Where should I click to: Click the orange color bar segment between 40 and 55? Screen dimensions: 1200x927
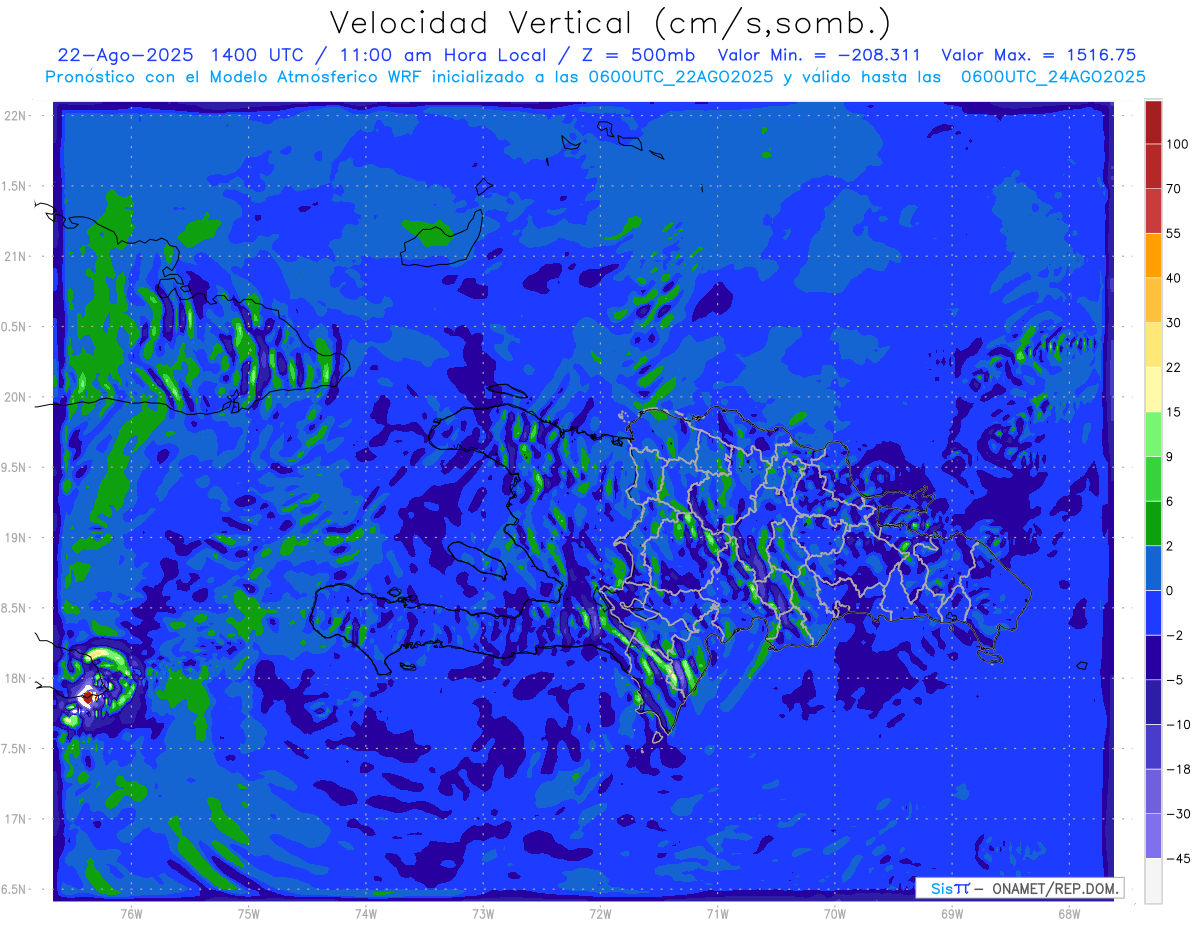click(1153, 255)
